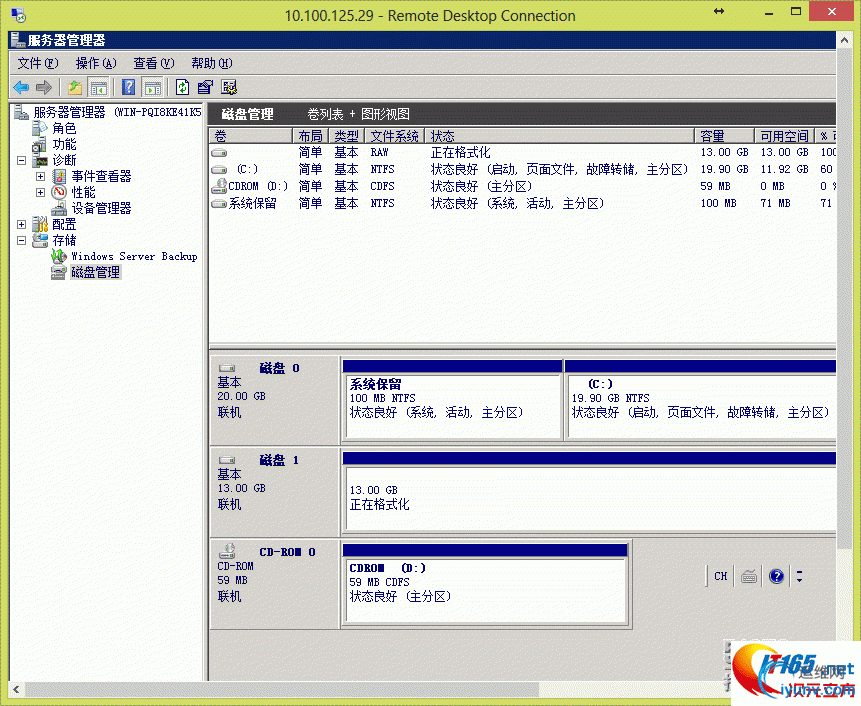
Task: Expand the 事件查看器 node
Action: (40, 176)
